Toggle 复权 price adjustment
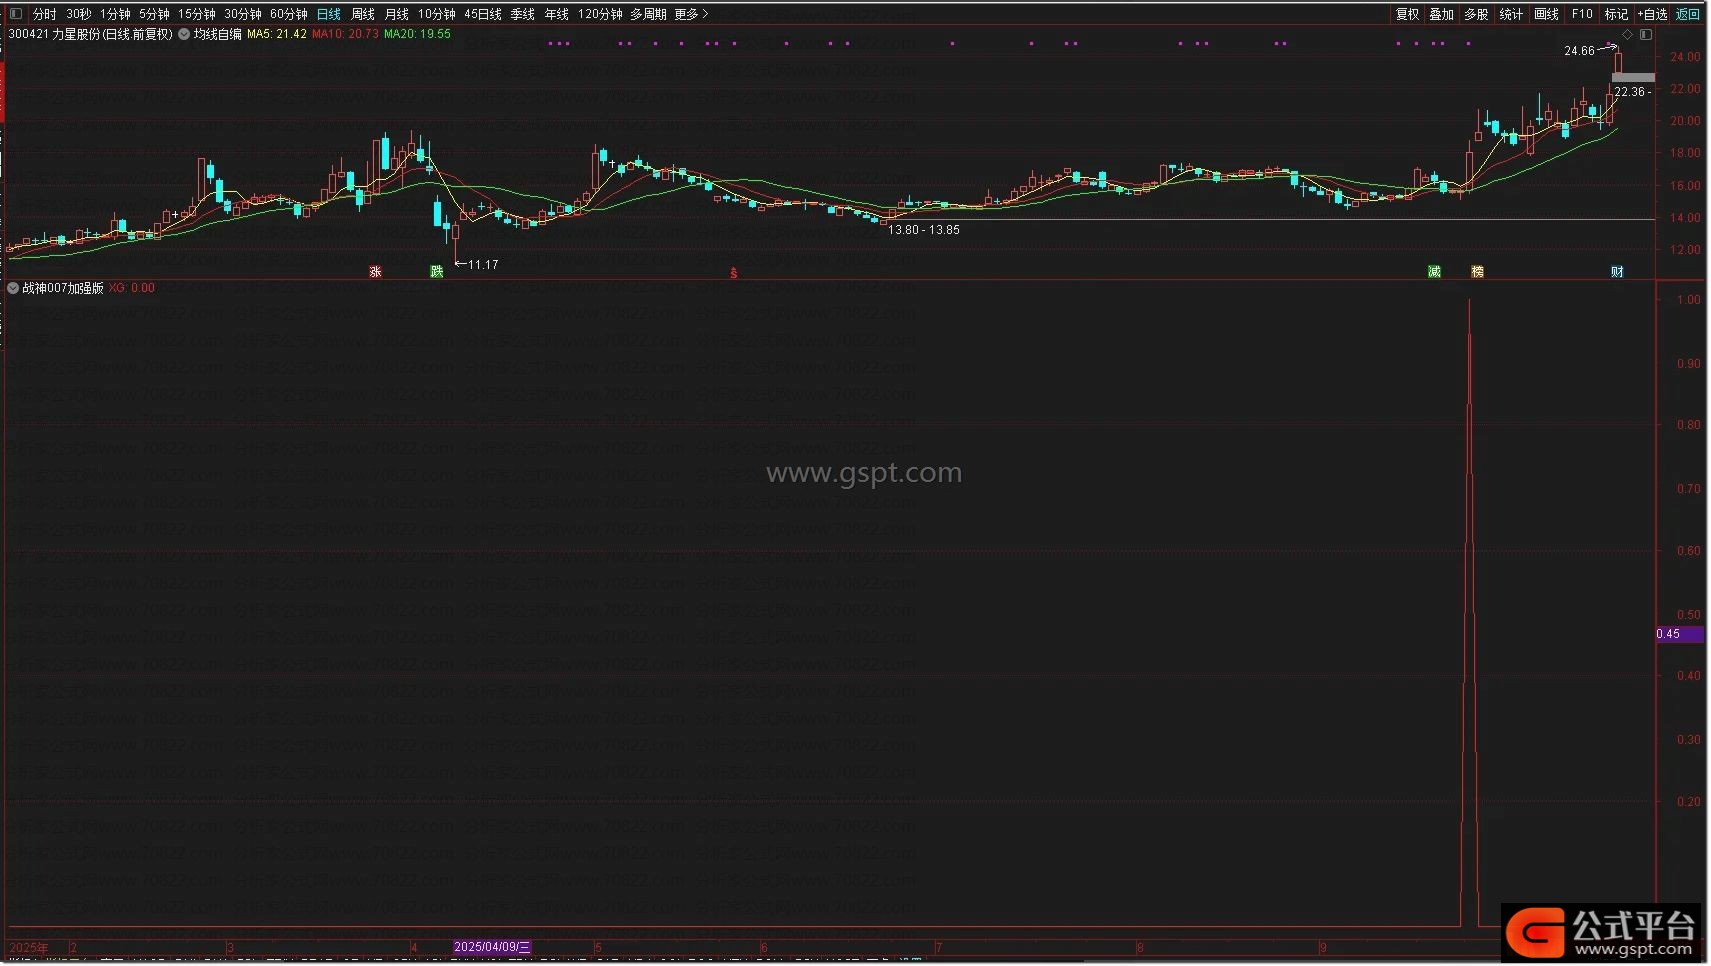Image resolution: width=1711 pixels, height=966 pixels. (x=1407, y=14)
